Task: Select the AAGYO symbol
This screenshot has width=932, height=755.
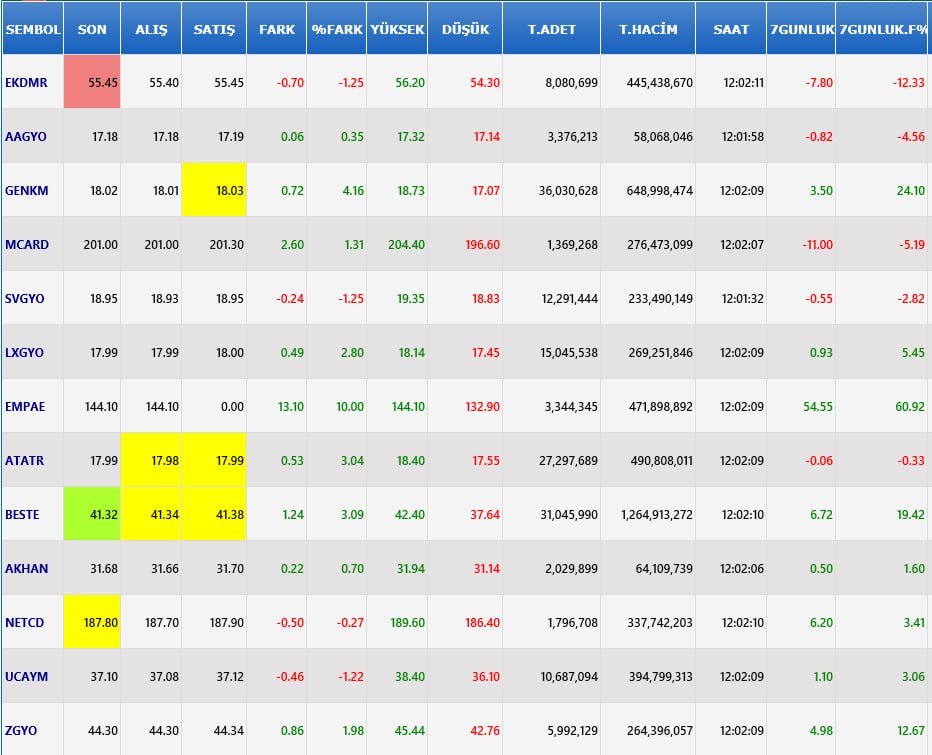Action: coord(26,137)
